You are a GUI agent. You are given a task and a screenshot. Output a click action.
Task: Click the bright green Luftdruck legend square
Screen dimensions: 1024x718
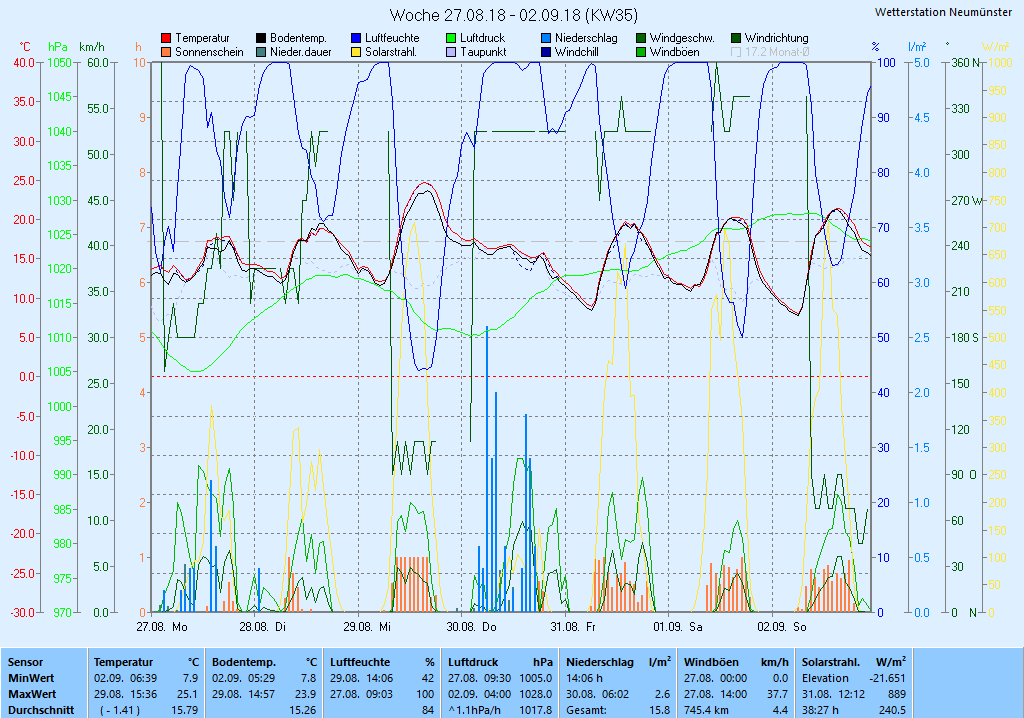click(x=451, y=38)
